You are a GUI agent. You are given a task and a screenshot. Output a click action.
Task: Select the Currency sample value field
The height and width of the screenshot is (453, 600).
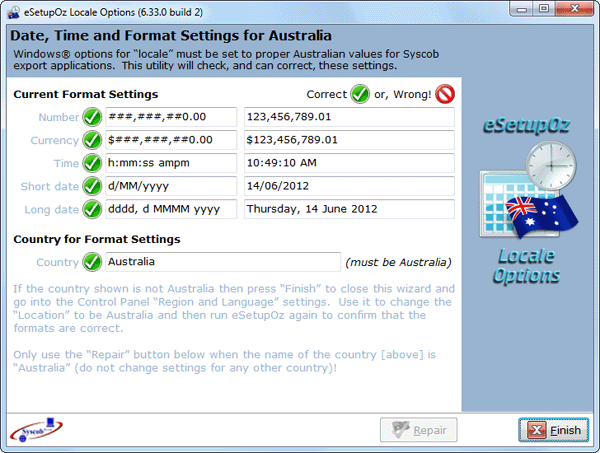(348, 140)
